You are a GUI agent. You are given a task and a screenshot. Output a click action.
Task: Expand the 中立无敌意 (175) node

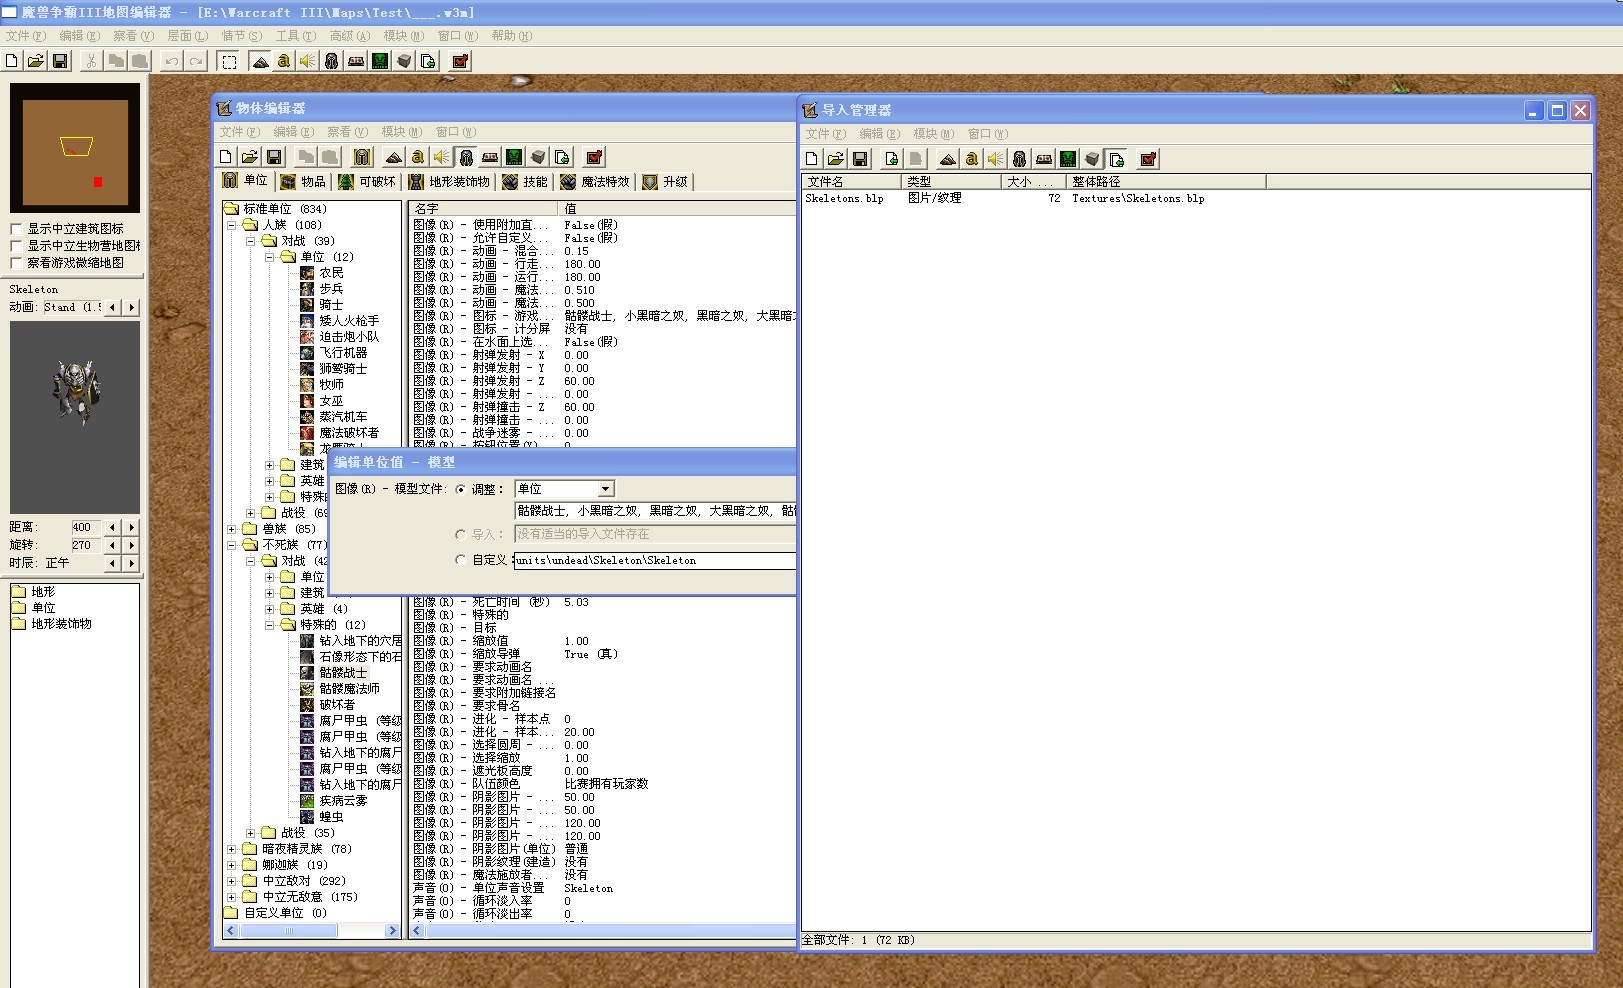pyautogui.click(x=231, y=897)
